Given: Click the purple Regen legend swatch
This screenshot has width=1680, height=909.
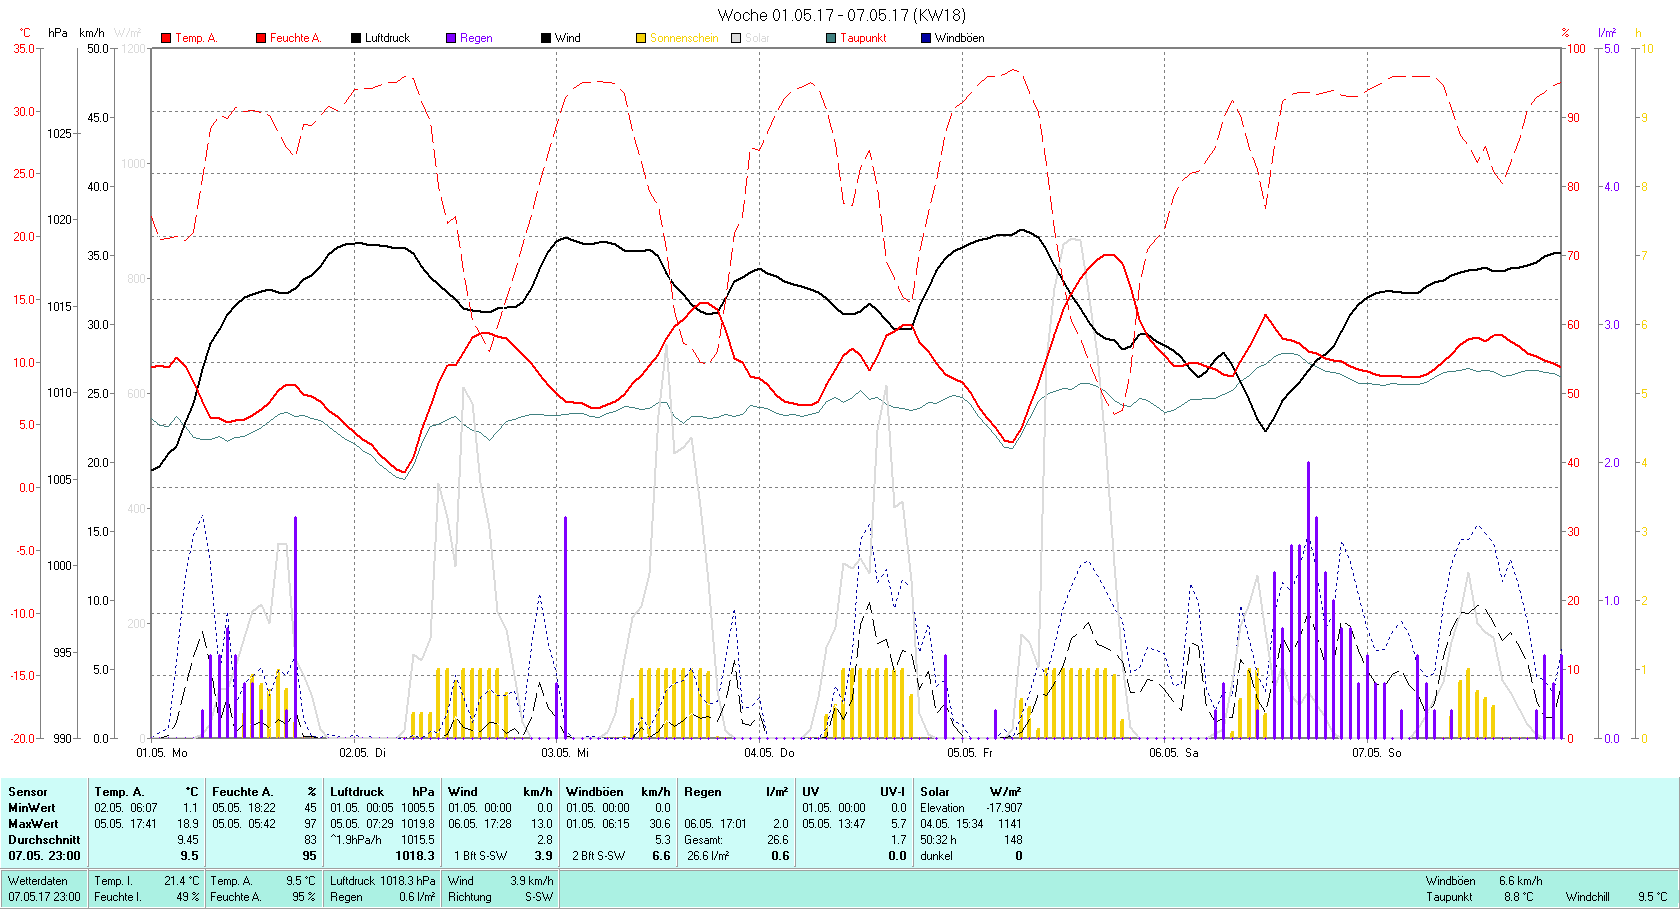Looking at the screenshot, I should coord(451,38).
